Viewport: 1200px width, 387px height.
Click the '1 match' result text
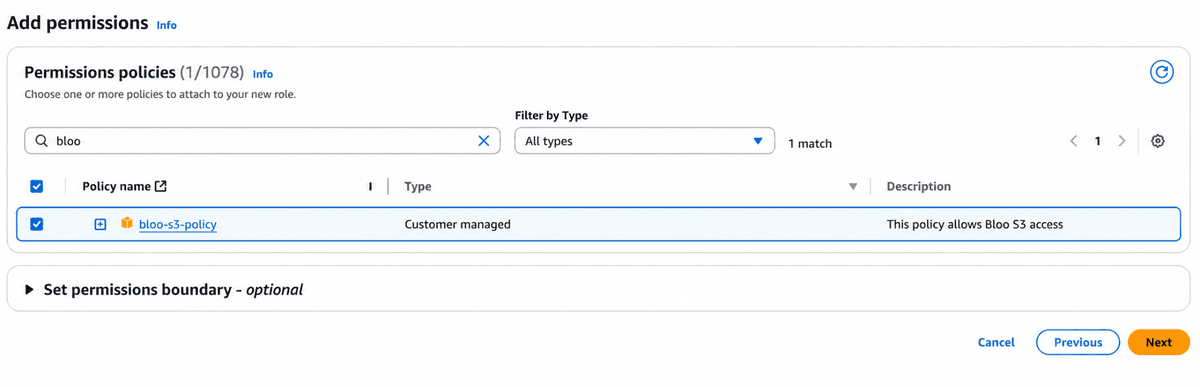point(810,143)
